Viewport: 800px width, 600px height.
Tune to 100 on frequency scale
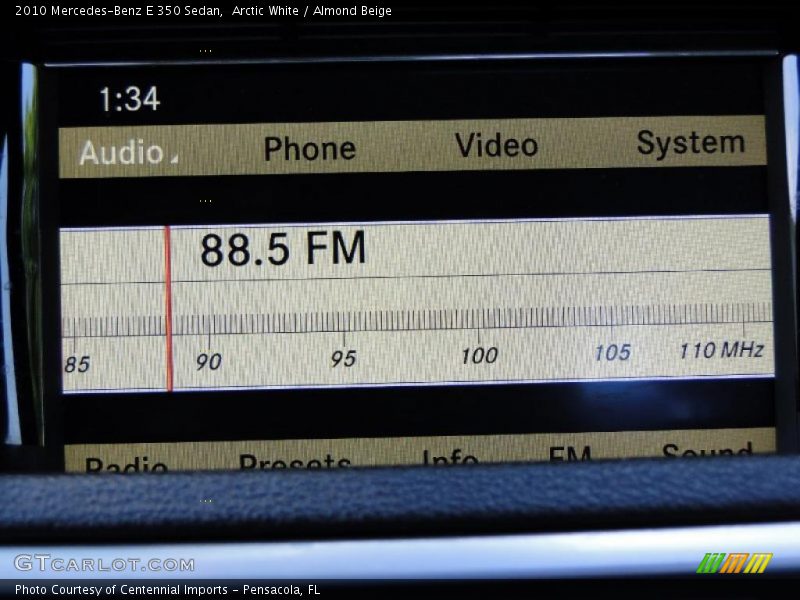tap(479, 356)
